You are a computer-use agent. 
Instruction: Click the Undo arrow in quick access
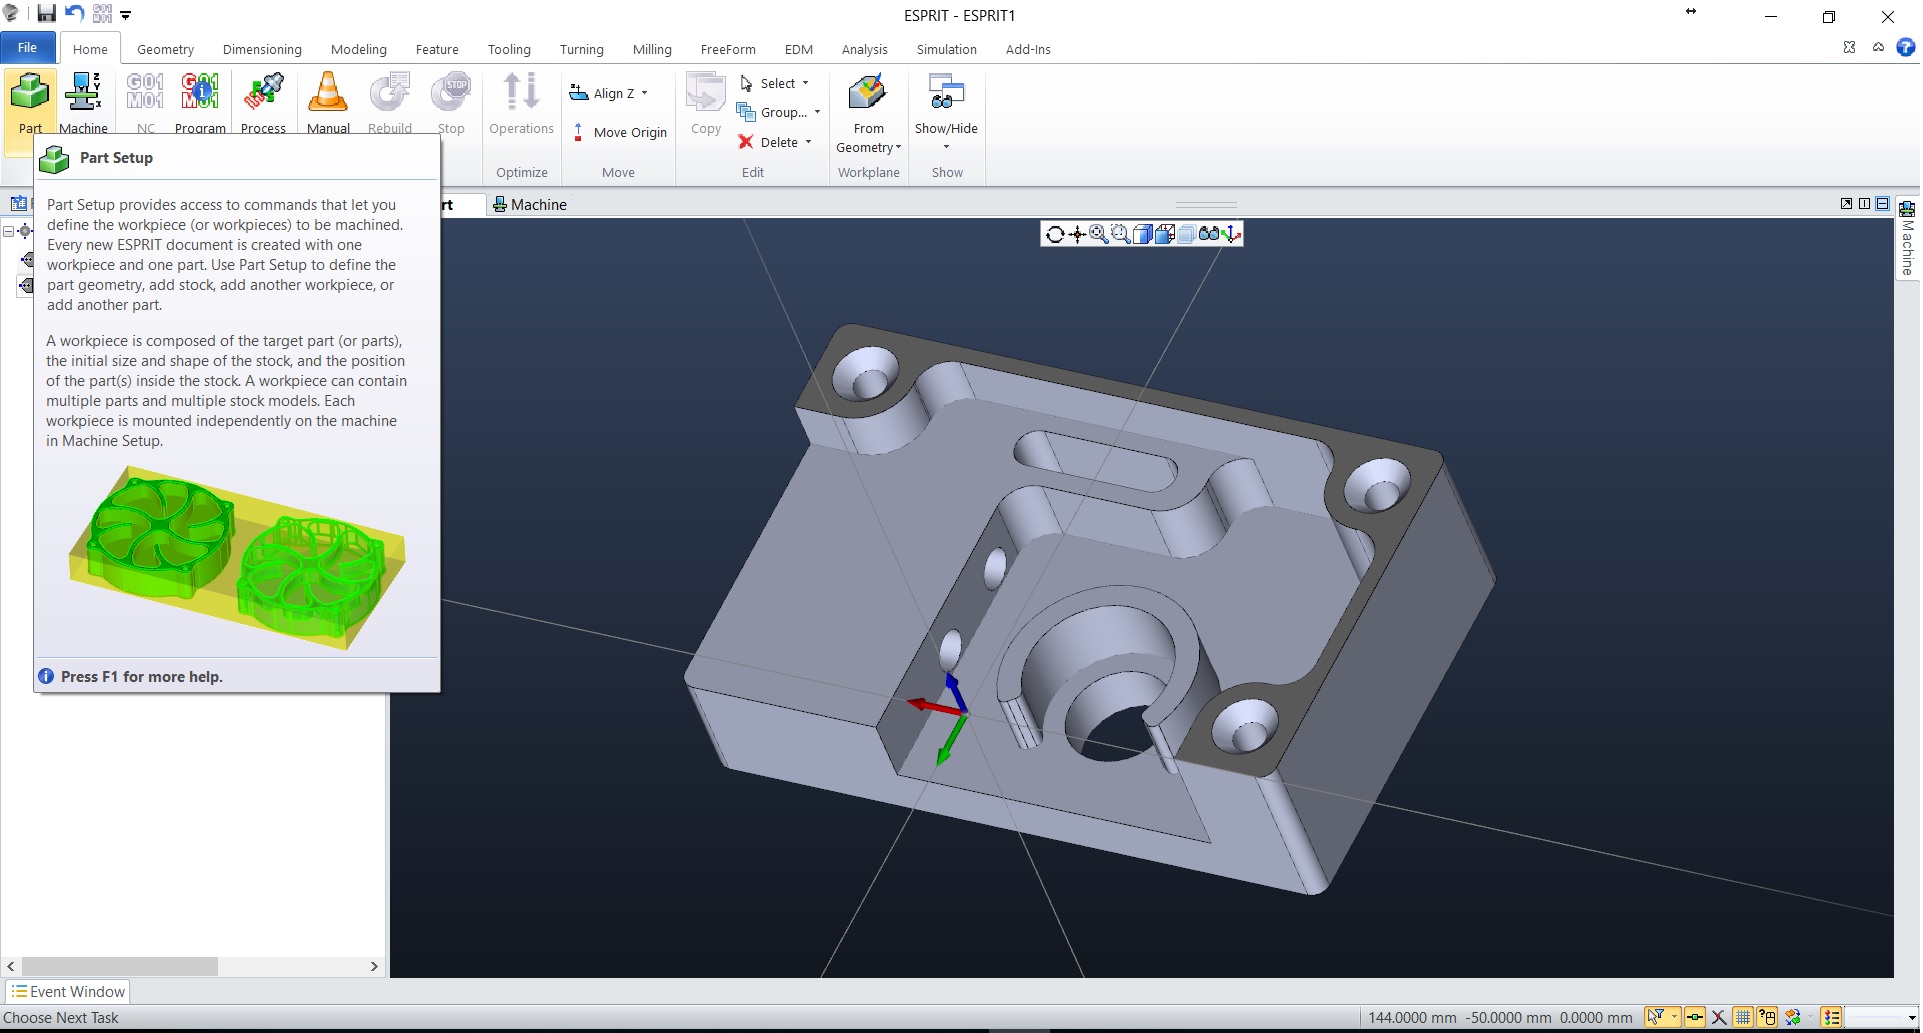click(74, 14)
